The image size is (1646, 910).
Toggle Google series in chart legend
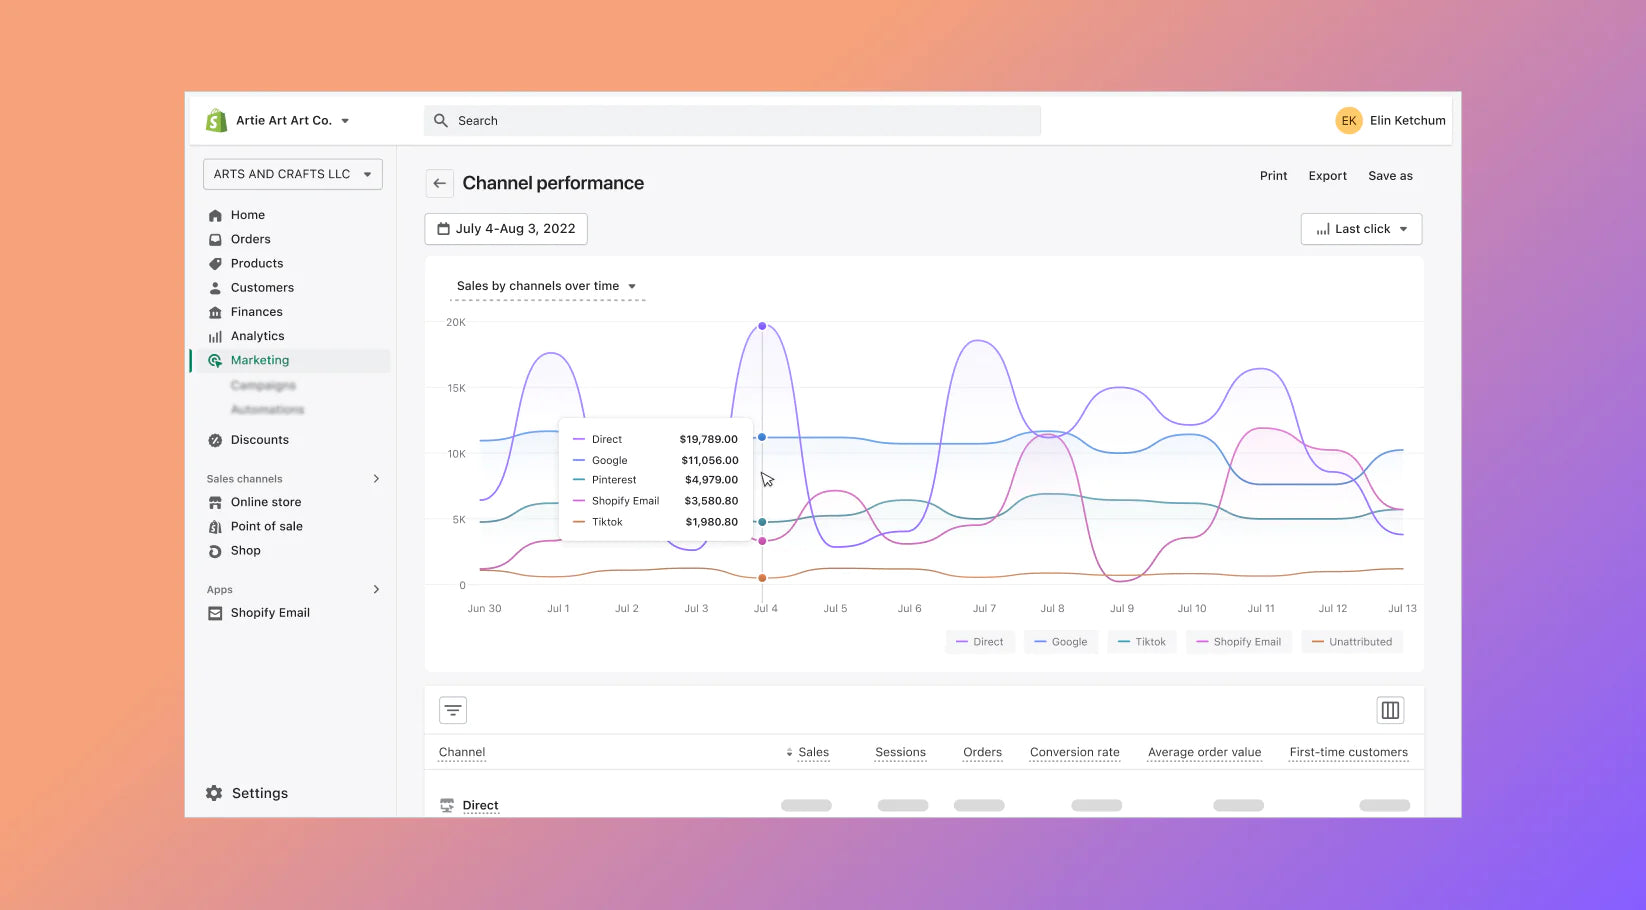pos(1061,642)
